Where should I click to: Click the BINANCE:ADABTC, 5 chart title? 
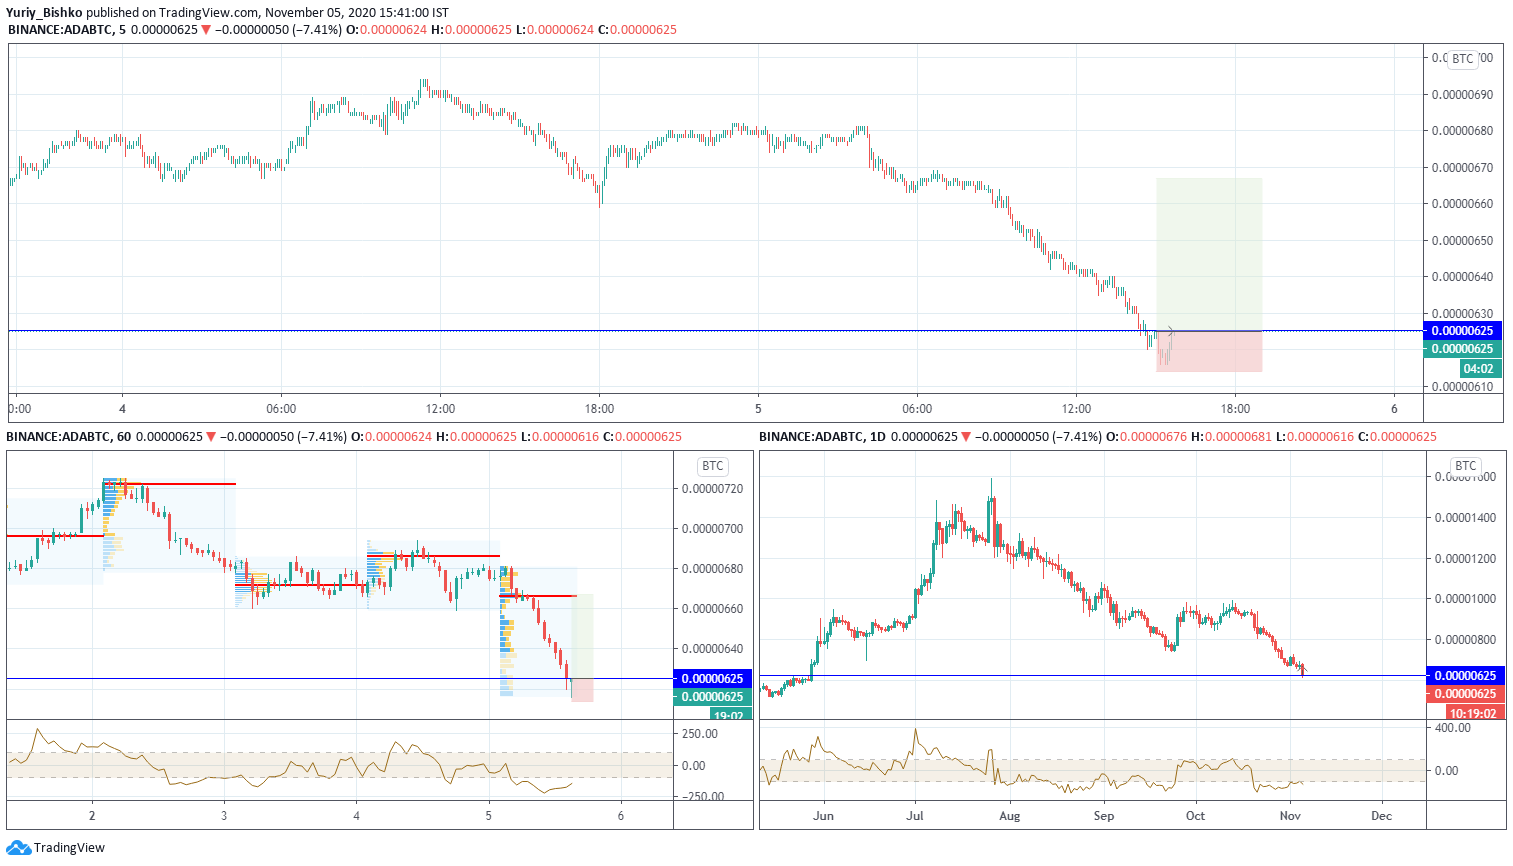pyautogui.click(x=67, y=30)
